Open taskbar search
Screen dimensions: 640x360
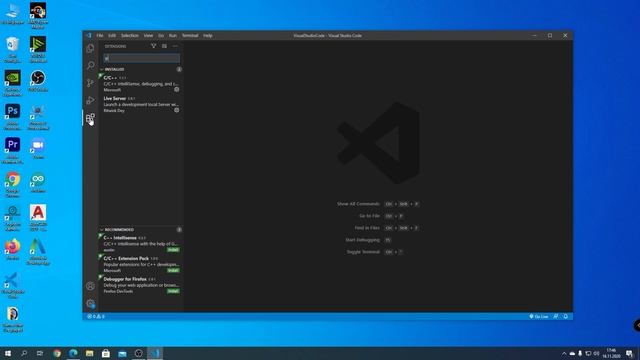(x=24, y=353)
